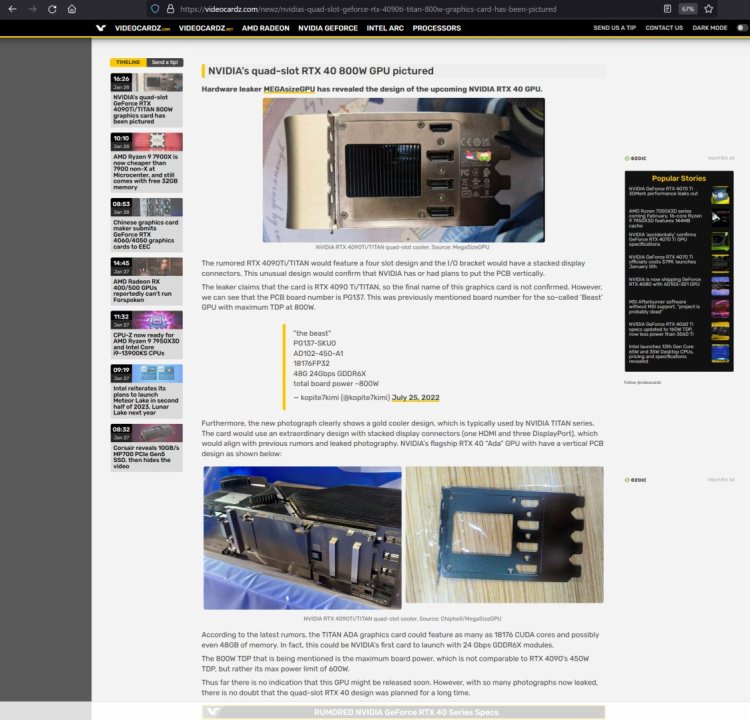Viewport: 750px width, 720px height.
Task: Open Corsair MP700 PCIe Gen5 SSD story
Action: click(x=146, y=457)
